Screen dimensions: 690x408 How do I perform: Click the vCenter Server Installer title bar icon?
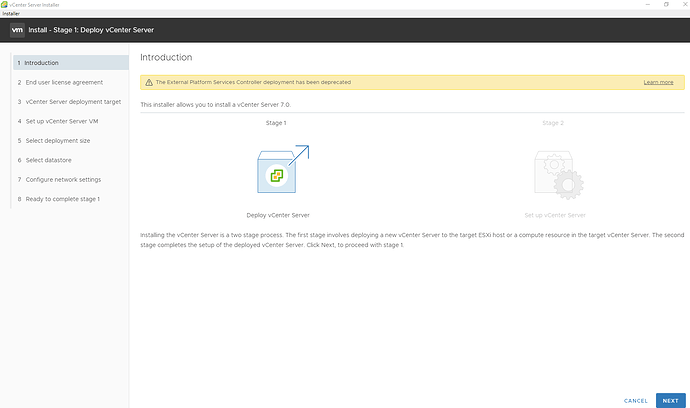tap(4, 4)
